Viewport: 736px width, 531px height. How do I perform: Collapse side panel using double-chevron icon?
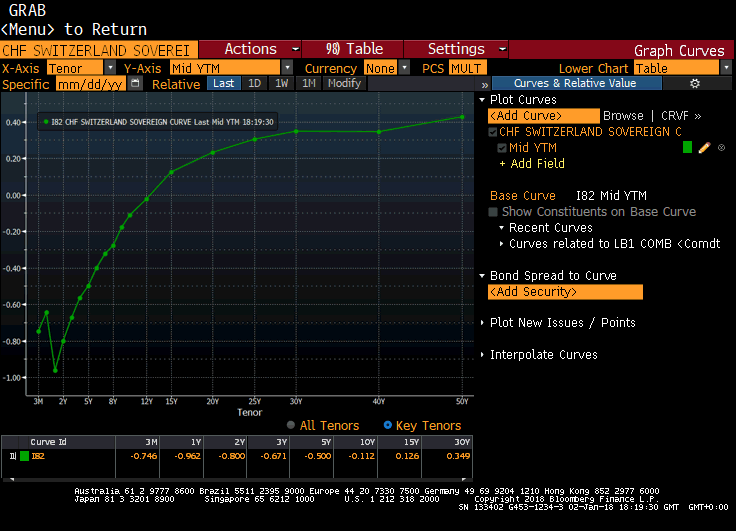(484, 84)
